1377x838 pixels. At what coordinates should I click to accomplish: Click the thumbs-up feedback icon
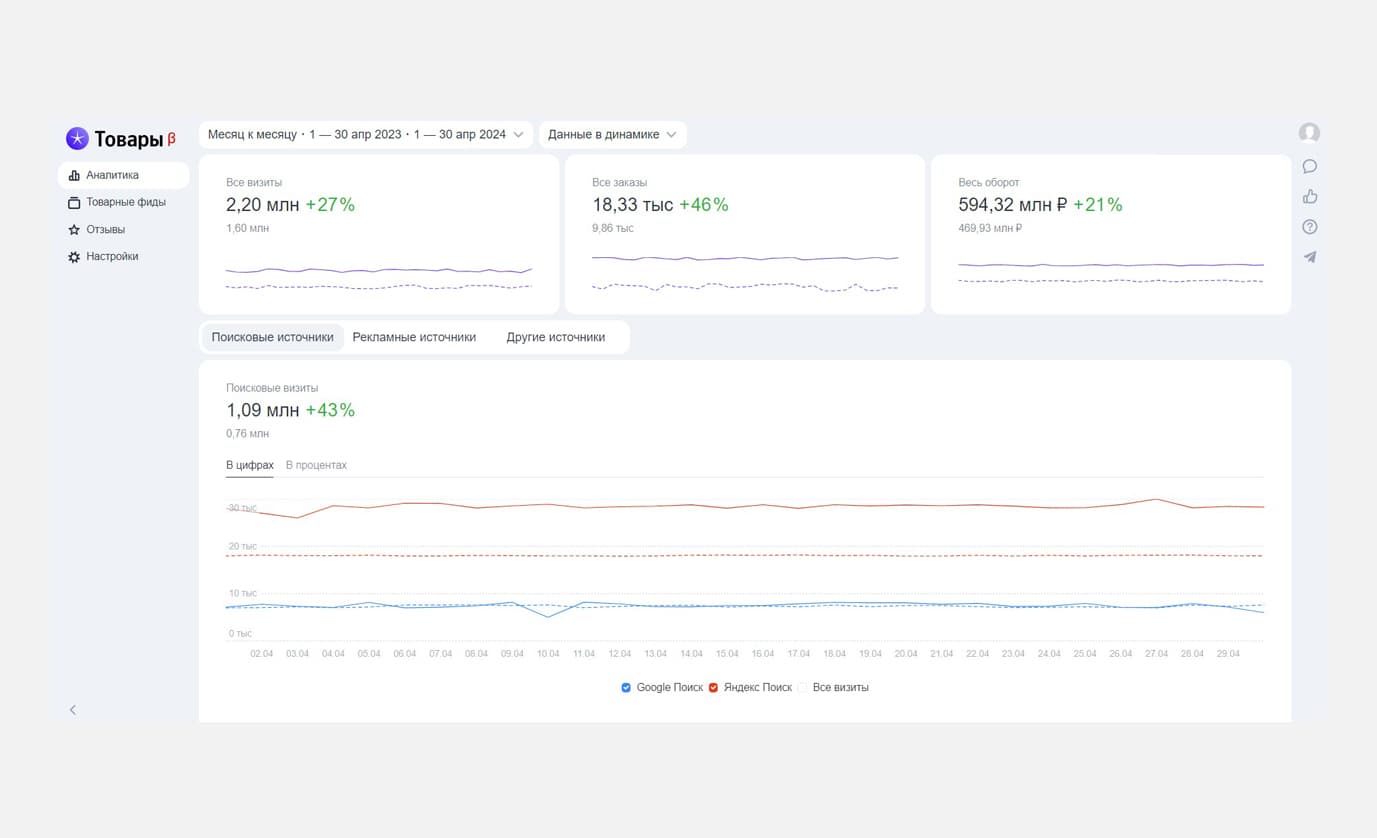(x=1309, y=196)
